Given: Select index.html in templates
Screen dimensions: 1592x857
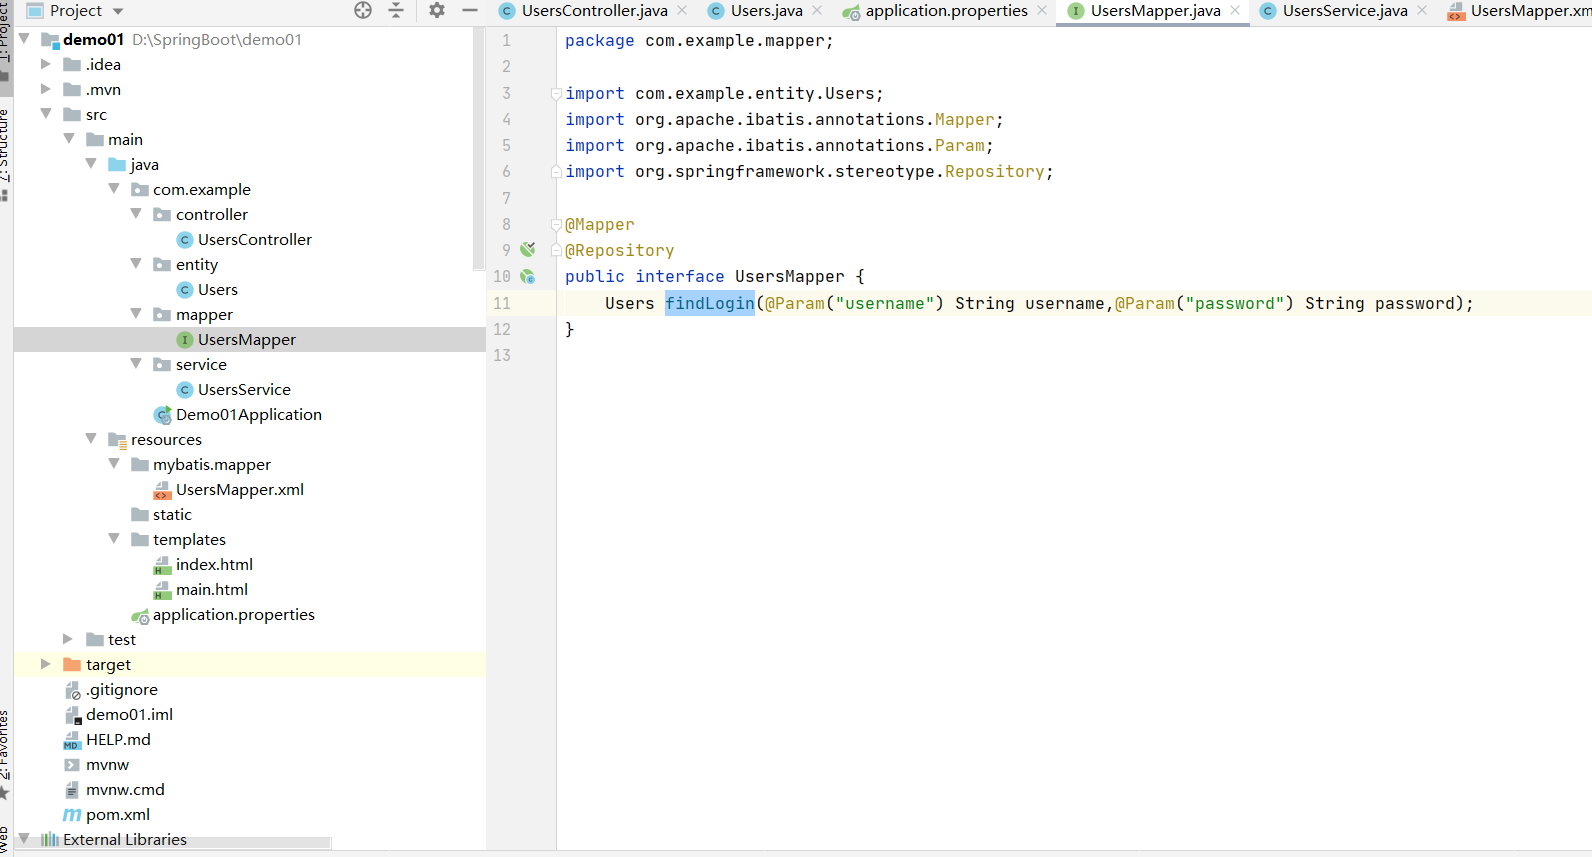Looking at the screenshot, I should coord(203,565).
